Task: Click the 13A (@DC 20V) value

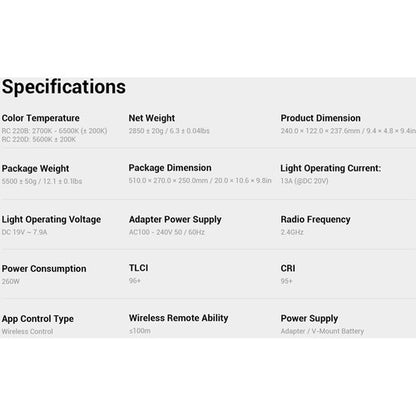Action: [304, 181]
